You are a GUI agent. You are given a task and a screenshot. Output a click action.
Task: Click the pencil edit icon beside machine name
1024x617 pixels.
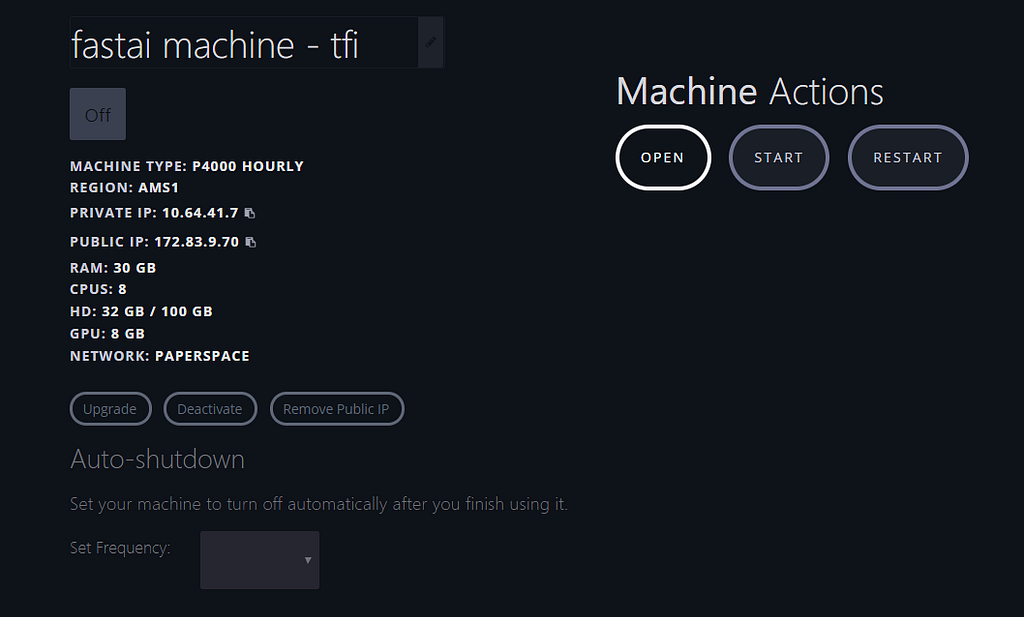coord(431,42)
